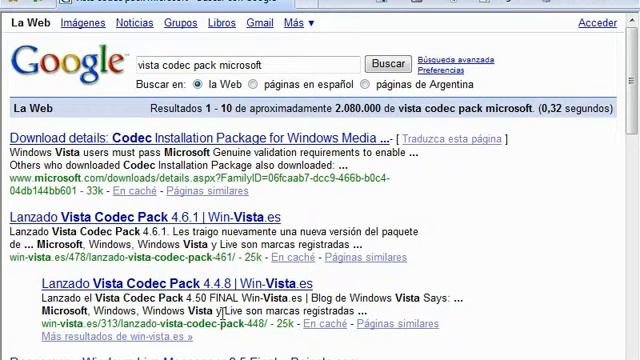Click '(0,32 segundos)' results time text

(x=576, y=108)
